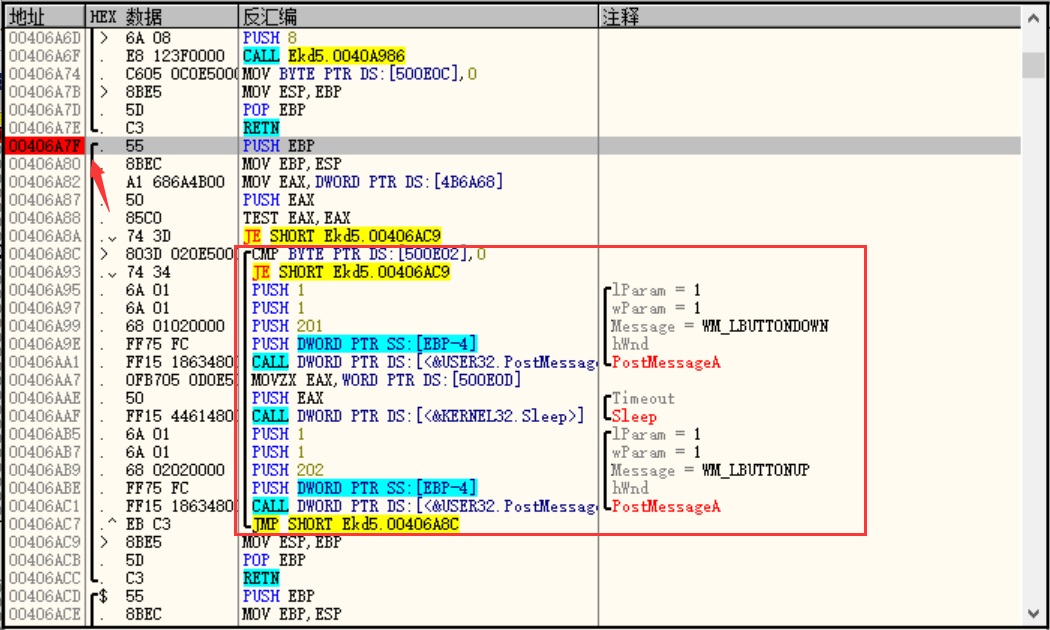Select the TEST EAX,EAX instruction
Screen dimensions: 1050x630
point(297,218)
